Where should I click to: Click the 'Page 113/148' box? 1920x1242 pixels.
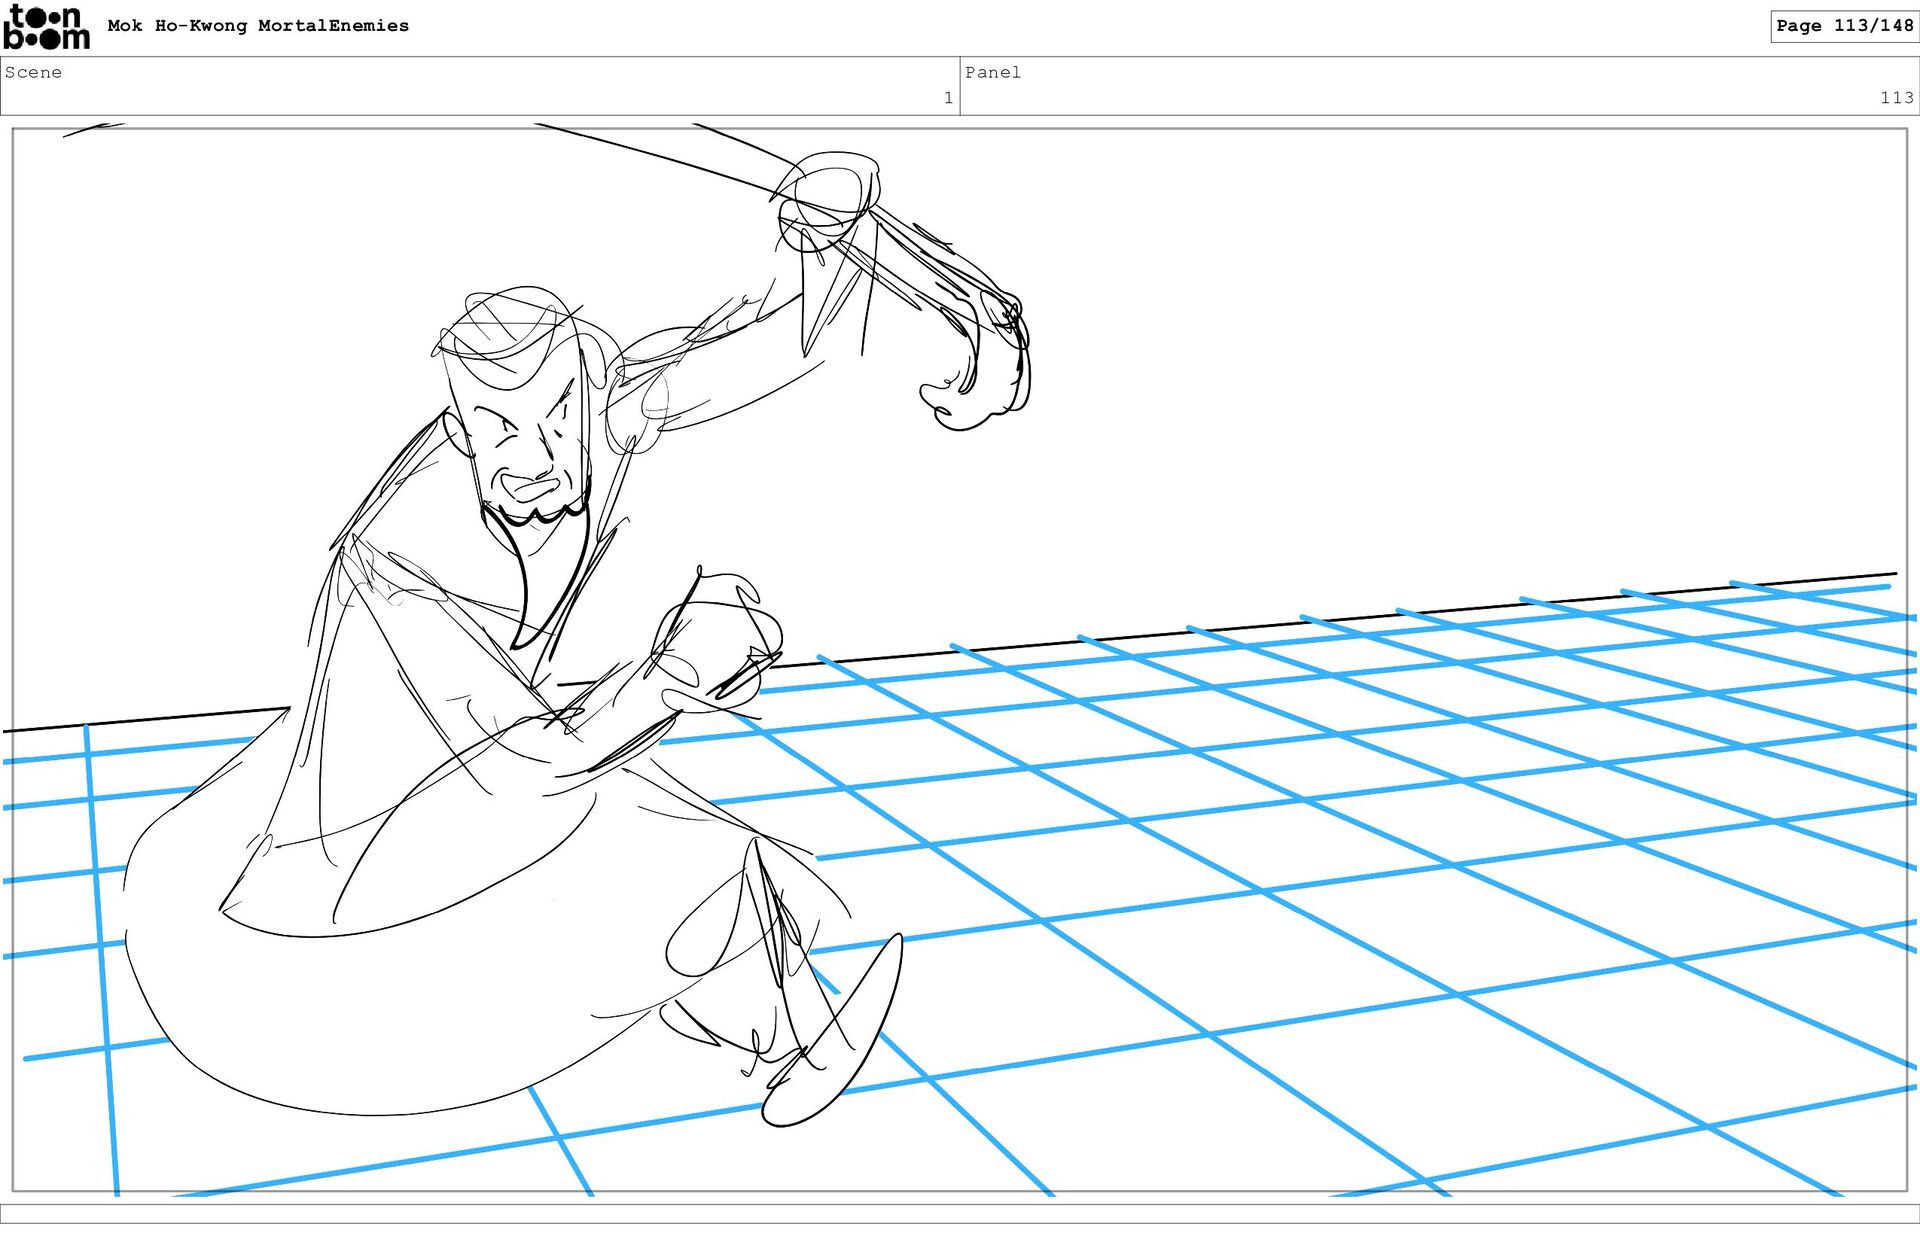pos(1843,26)
